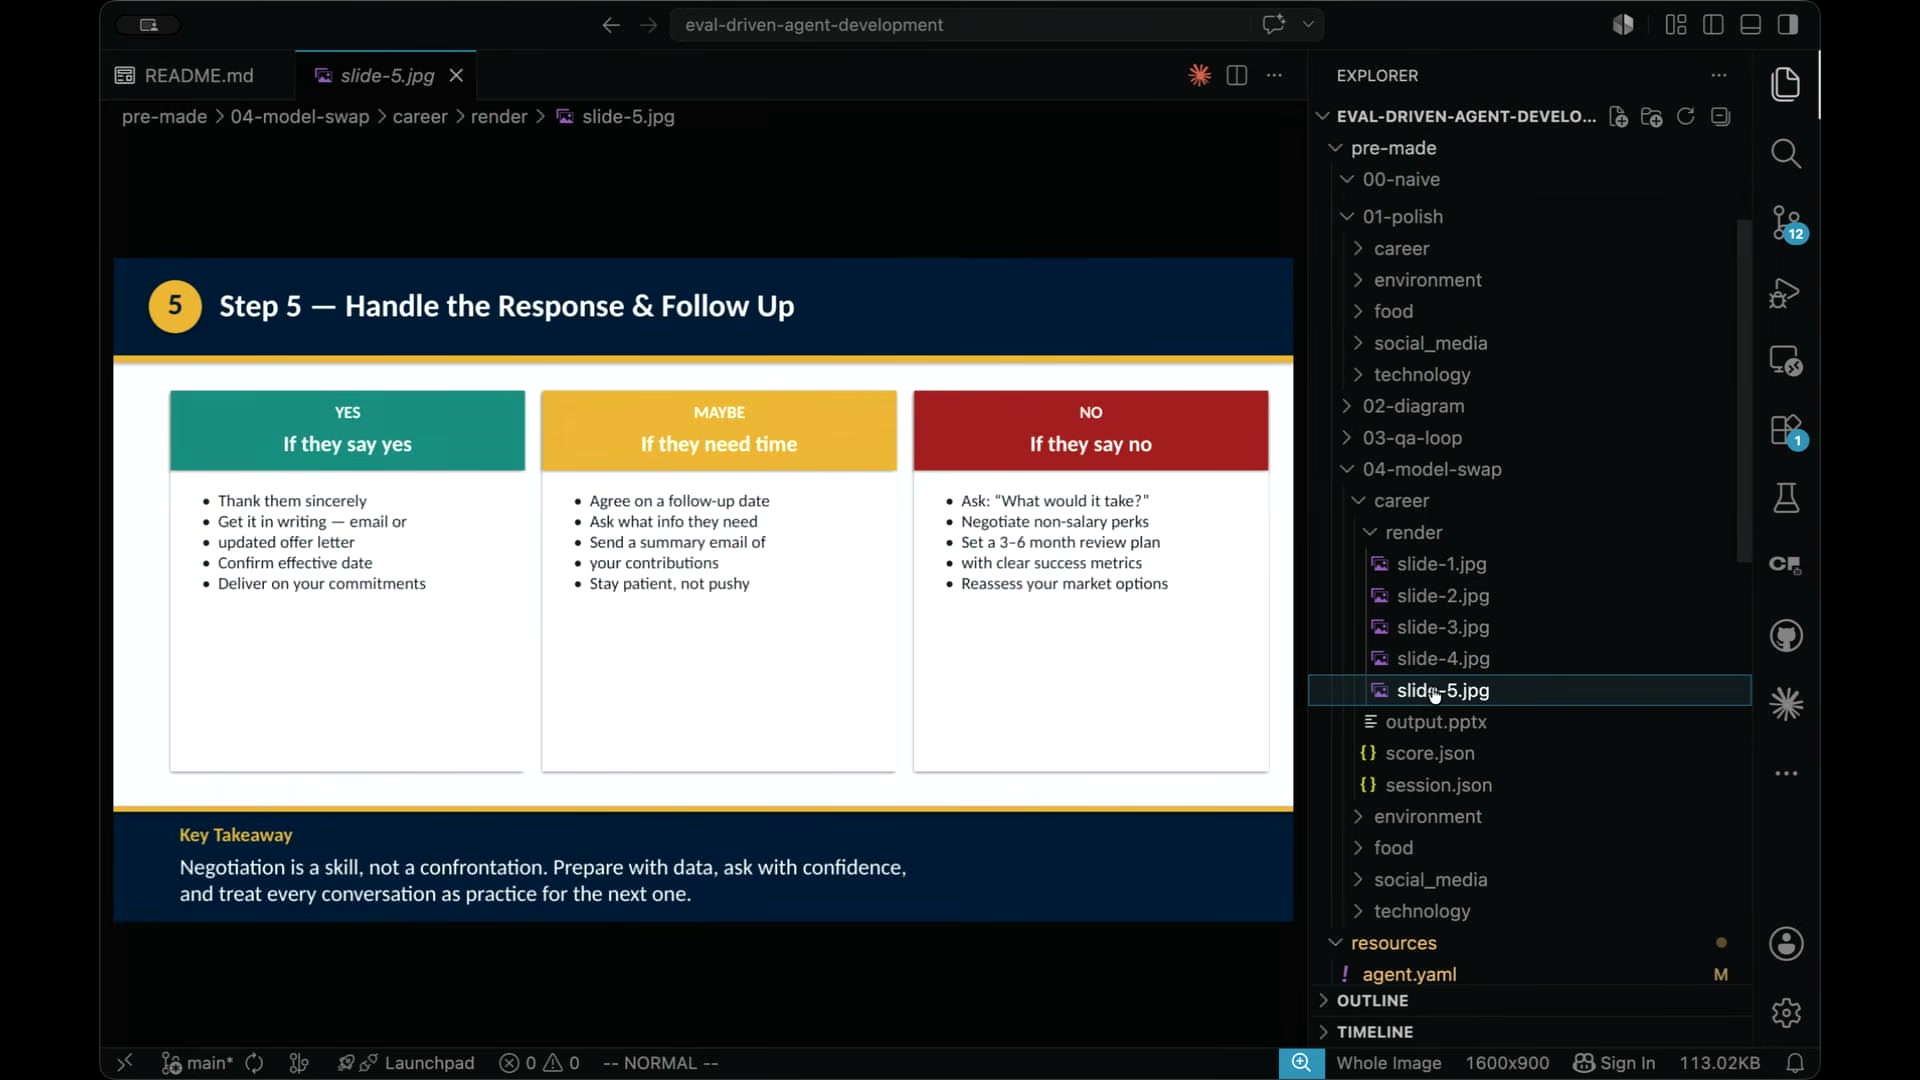Open the Search view in activity bar
Screen dimensions: 1920x1080
(x=1786, y=154)
